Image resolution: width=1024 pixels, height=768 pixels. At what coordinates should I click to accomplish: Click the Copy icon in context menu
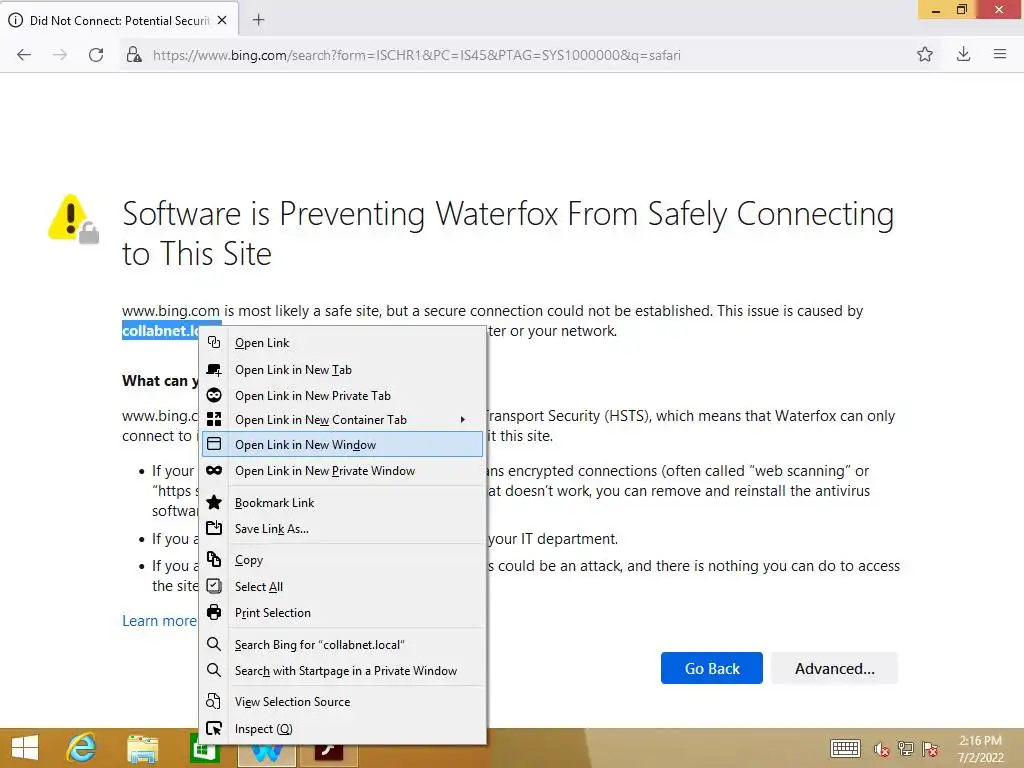click(x=214, y=559)
